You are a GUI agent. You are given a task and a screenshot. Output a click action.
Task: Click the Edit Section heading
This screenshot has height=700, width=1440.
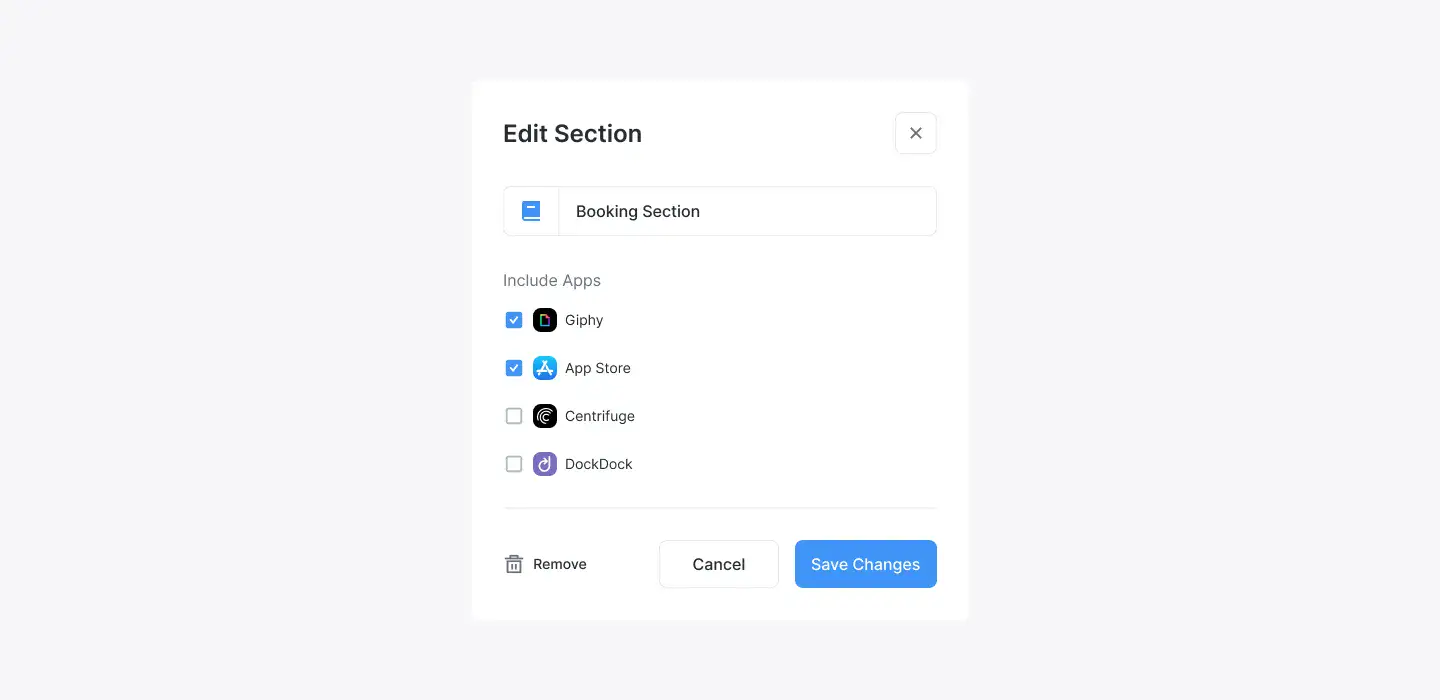(572, 134)
